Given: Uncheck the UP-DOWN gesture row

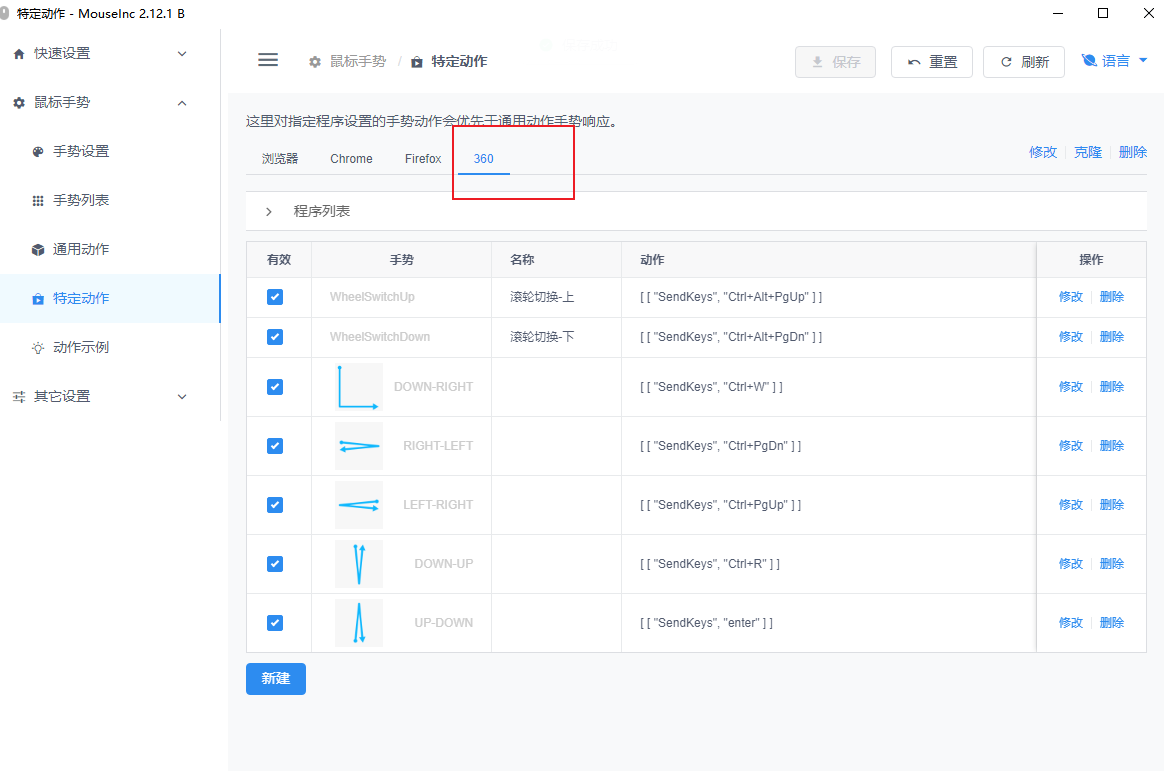Looking at the screenshot, I should point(275,622).
